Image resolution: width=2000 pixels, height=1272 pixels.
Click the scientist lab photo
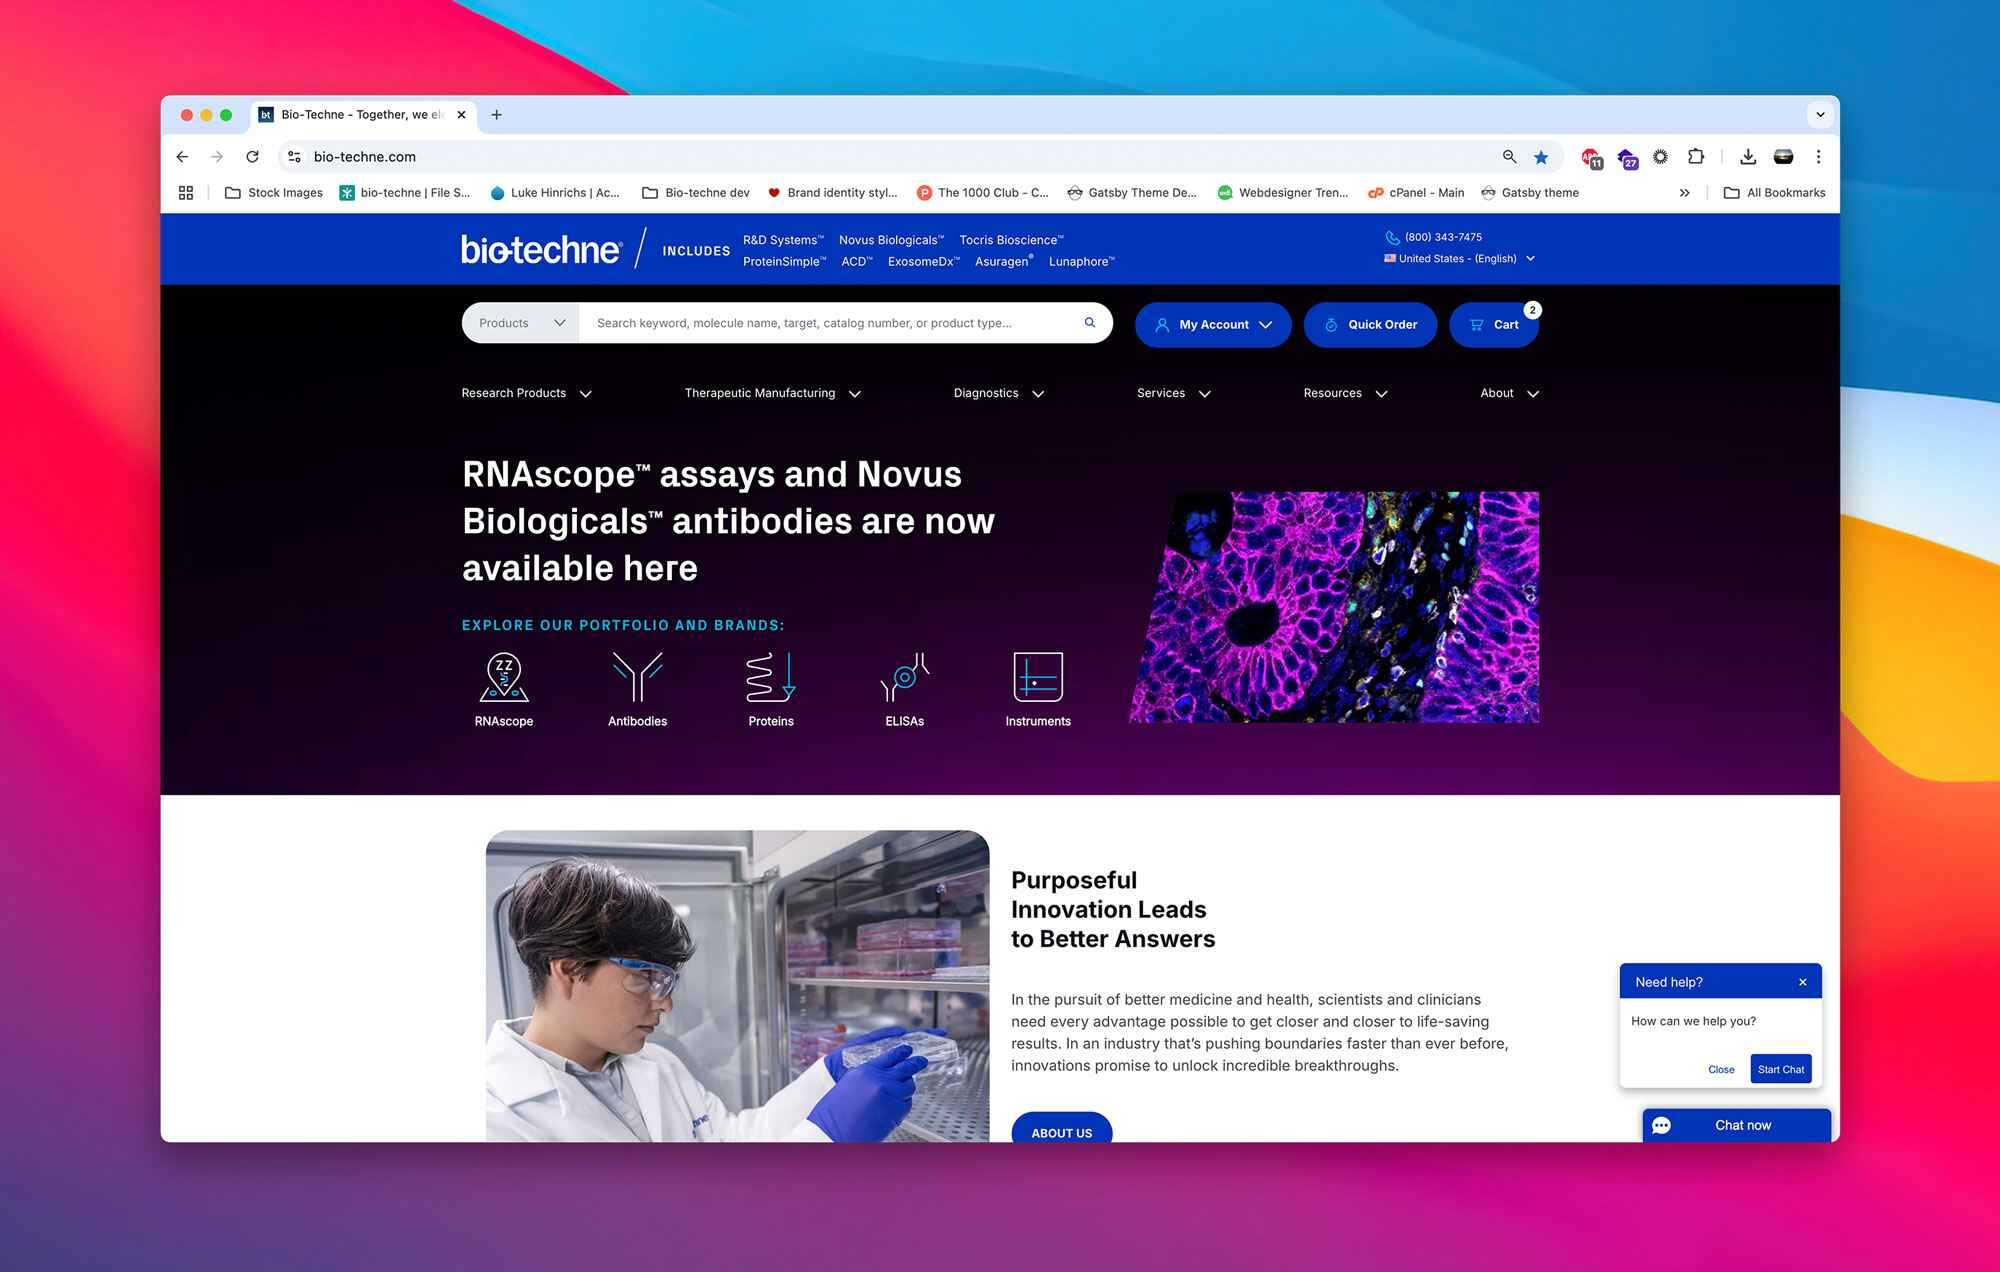pyautogui.click(x=738, y=986)
